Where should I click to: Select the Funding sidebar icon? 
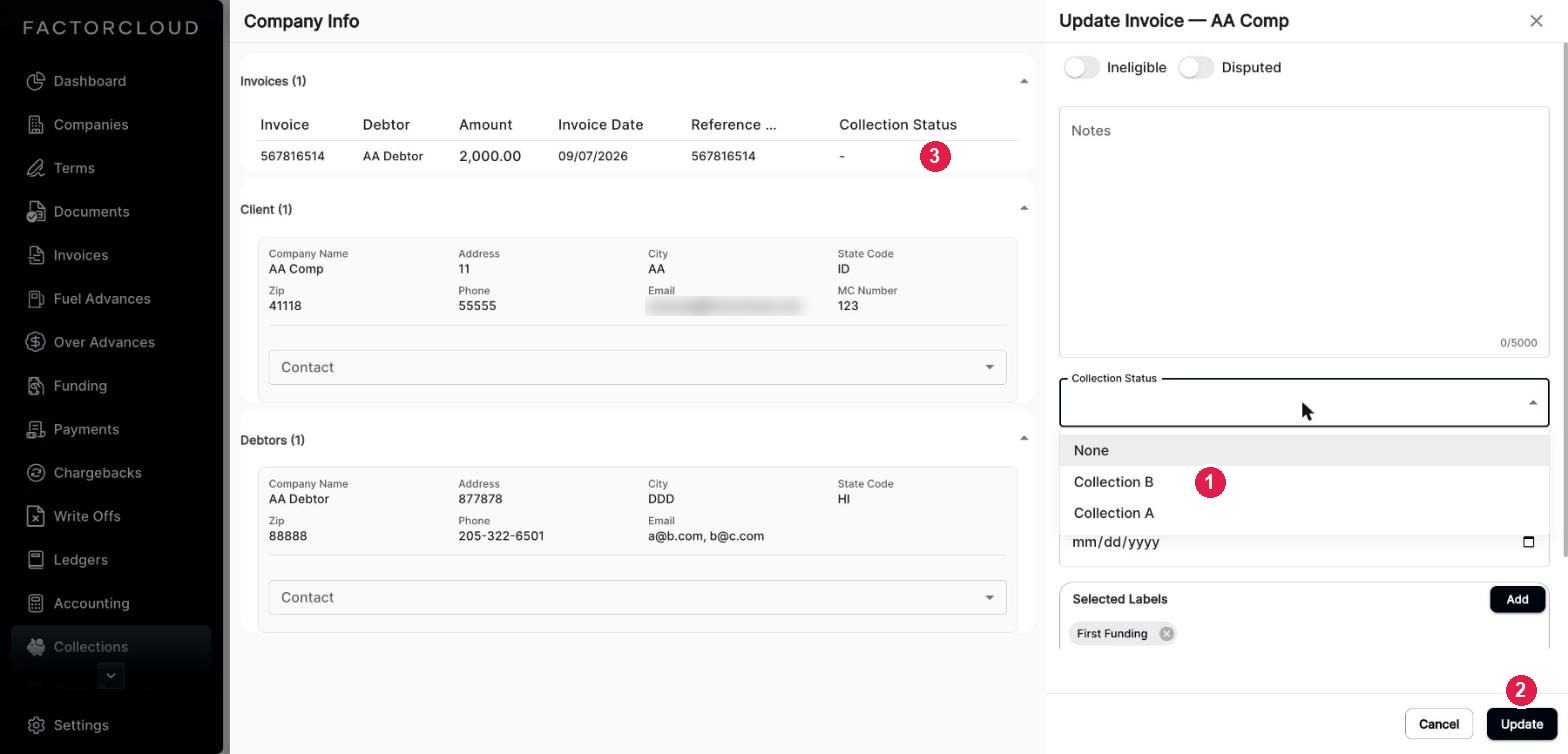pyautogui.click(x=36, y=386)
